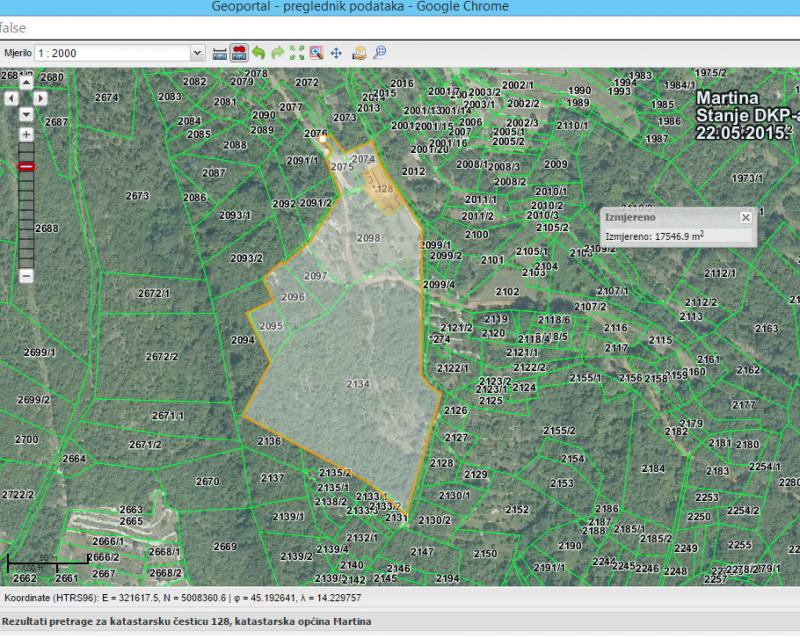Zoom to full map extent
The image size is (800, 639).
click(297, 53)
